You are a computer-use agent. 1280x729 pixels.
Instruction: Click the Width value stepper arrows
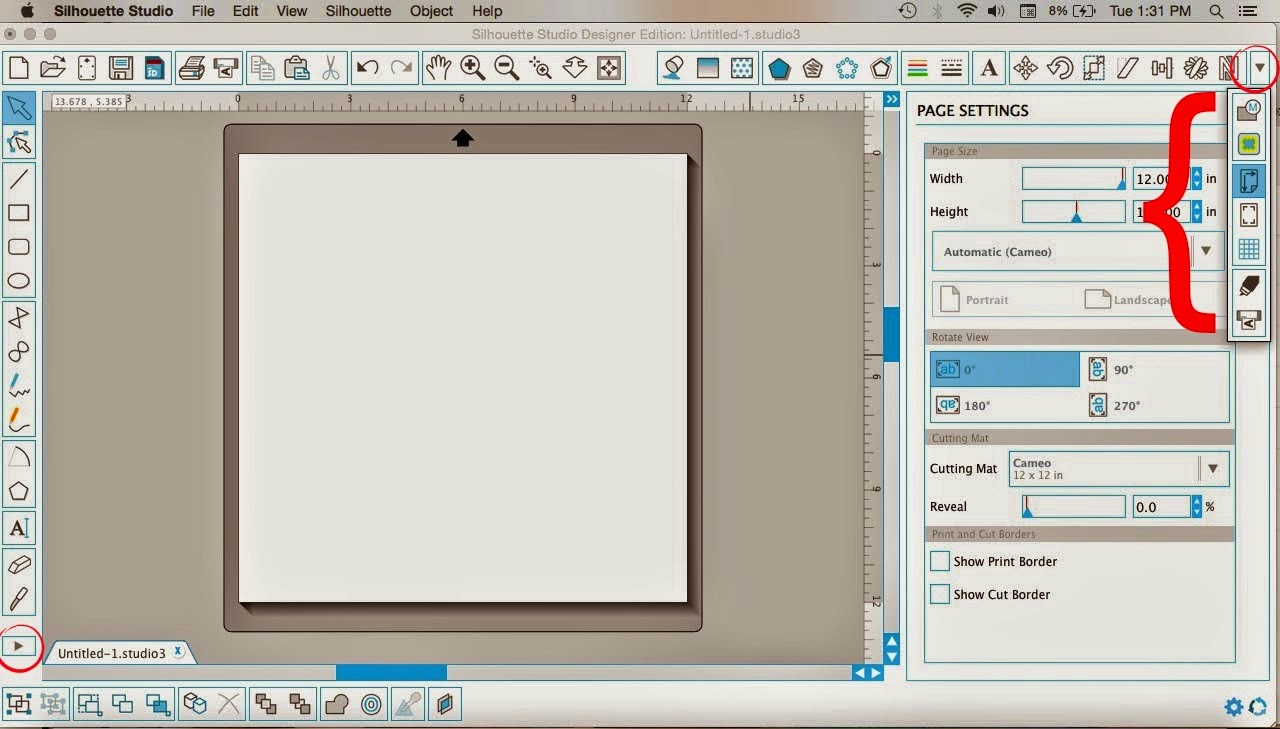tap(1195, 179)
